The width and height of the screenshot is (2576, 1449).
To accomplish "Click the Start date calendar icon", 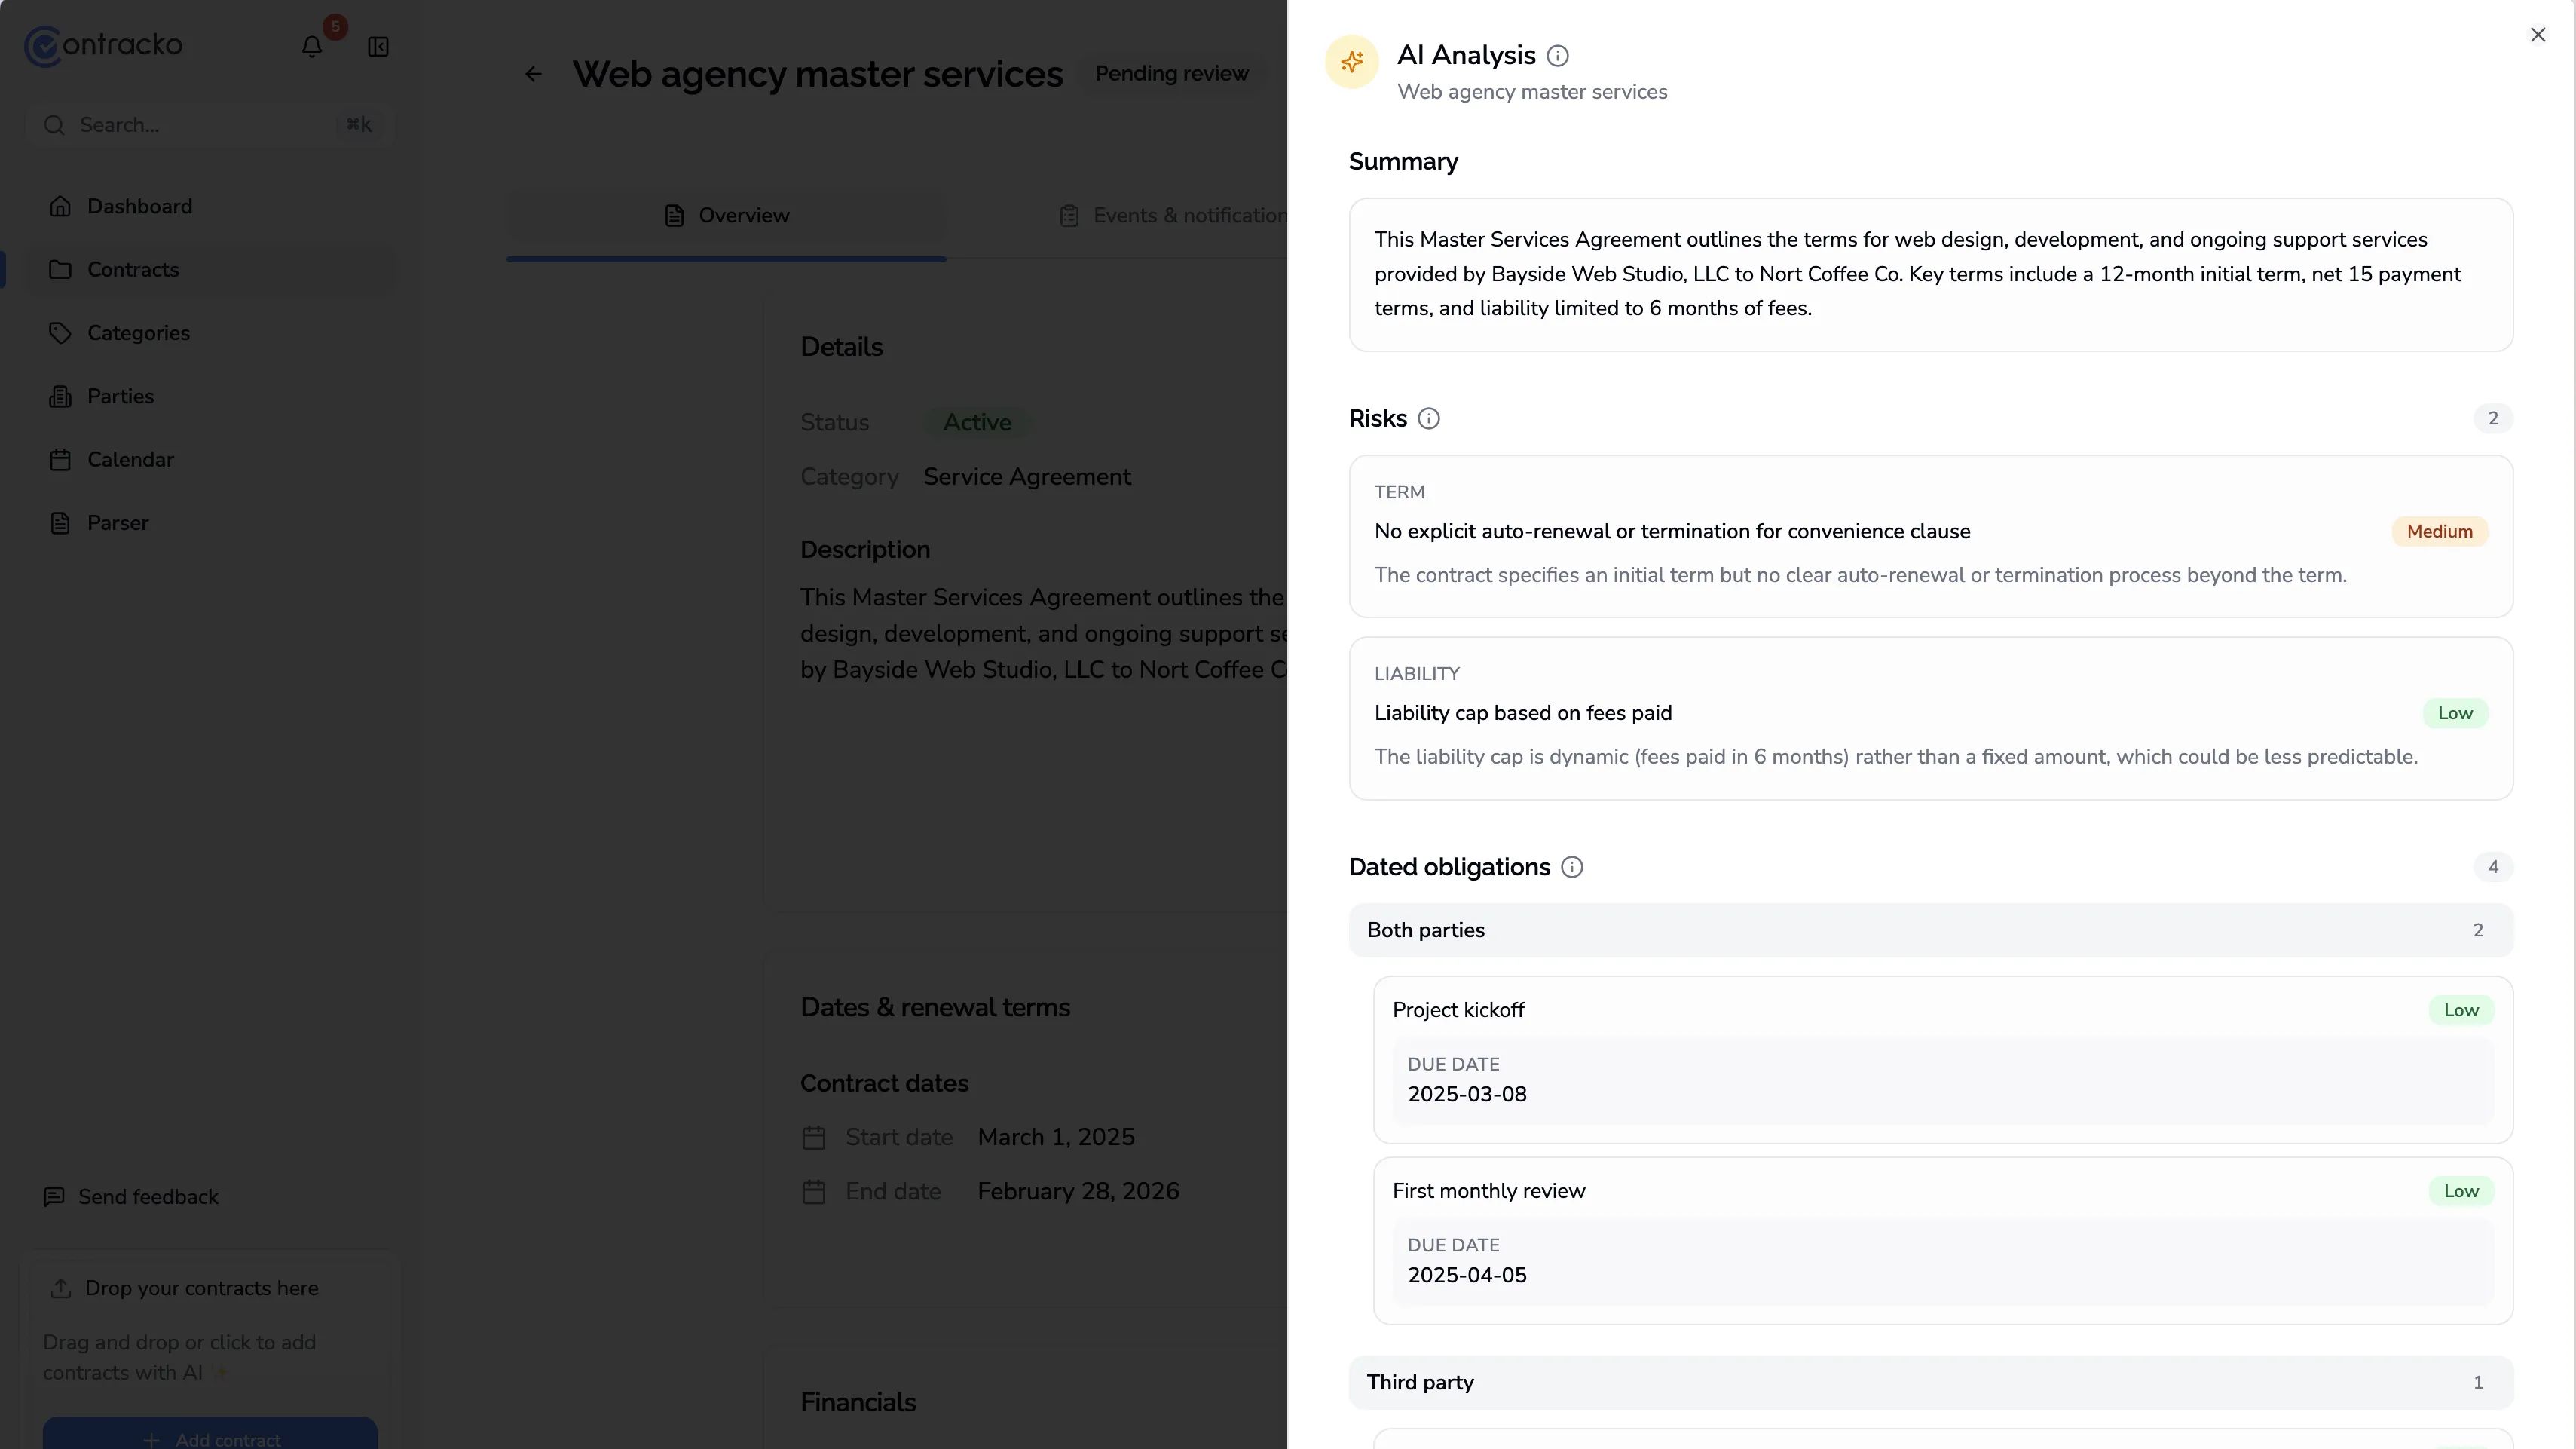I will (814, 1138).
